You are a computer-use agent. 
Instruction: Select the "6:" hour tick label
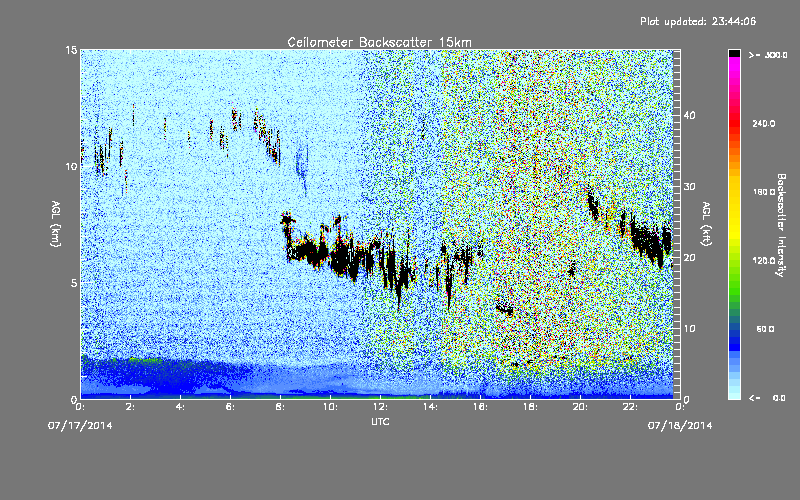(x=230, y=407)
